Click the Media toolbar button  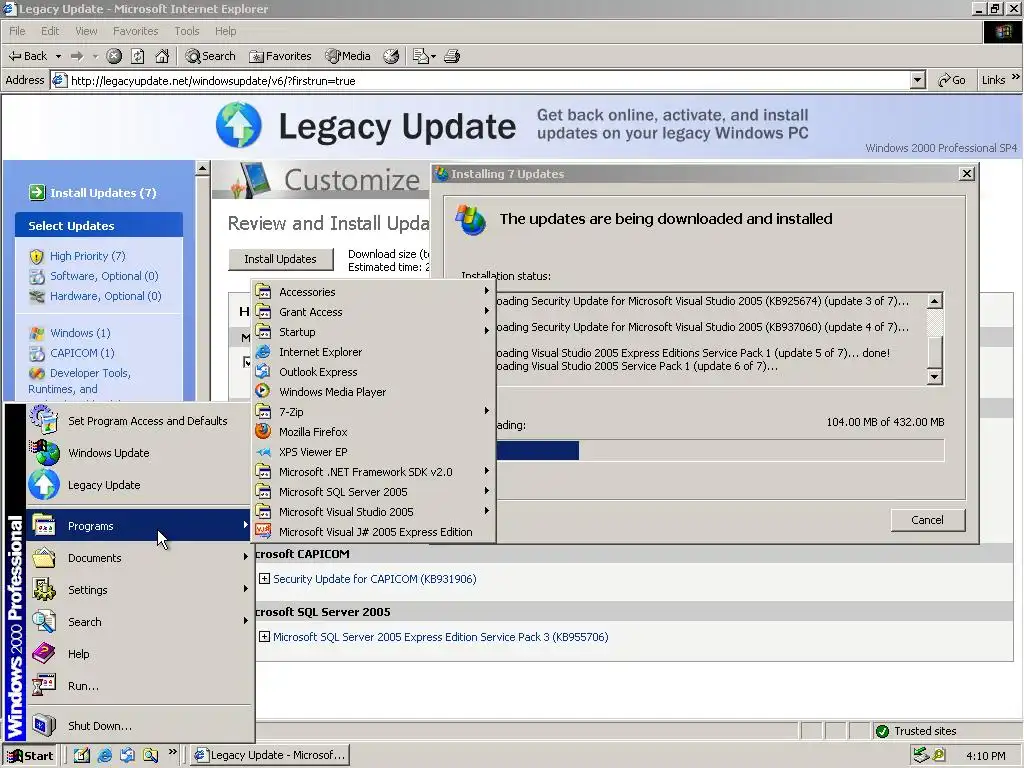coord(348,56)
